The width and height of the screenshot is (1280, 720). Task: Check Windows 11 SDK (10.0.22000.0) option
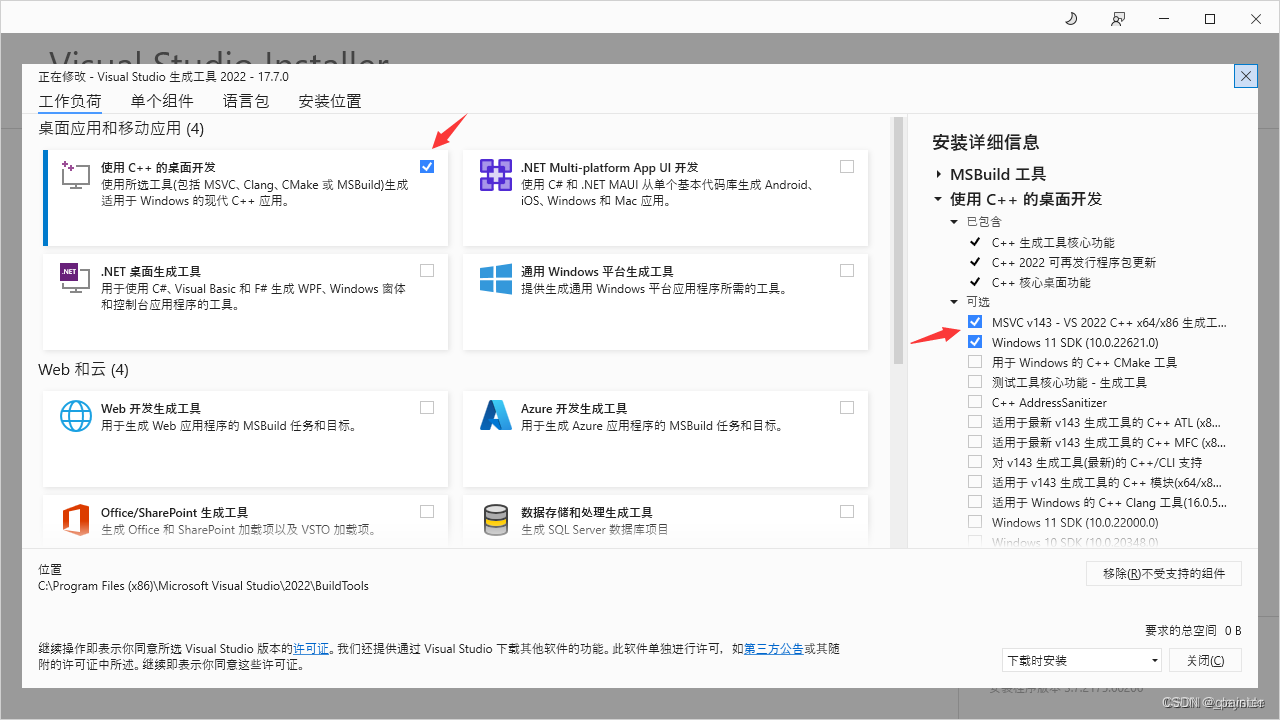pyautogui.click(x=975, y=522)
